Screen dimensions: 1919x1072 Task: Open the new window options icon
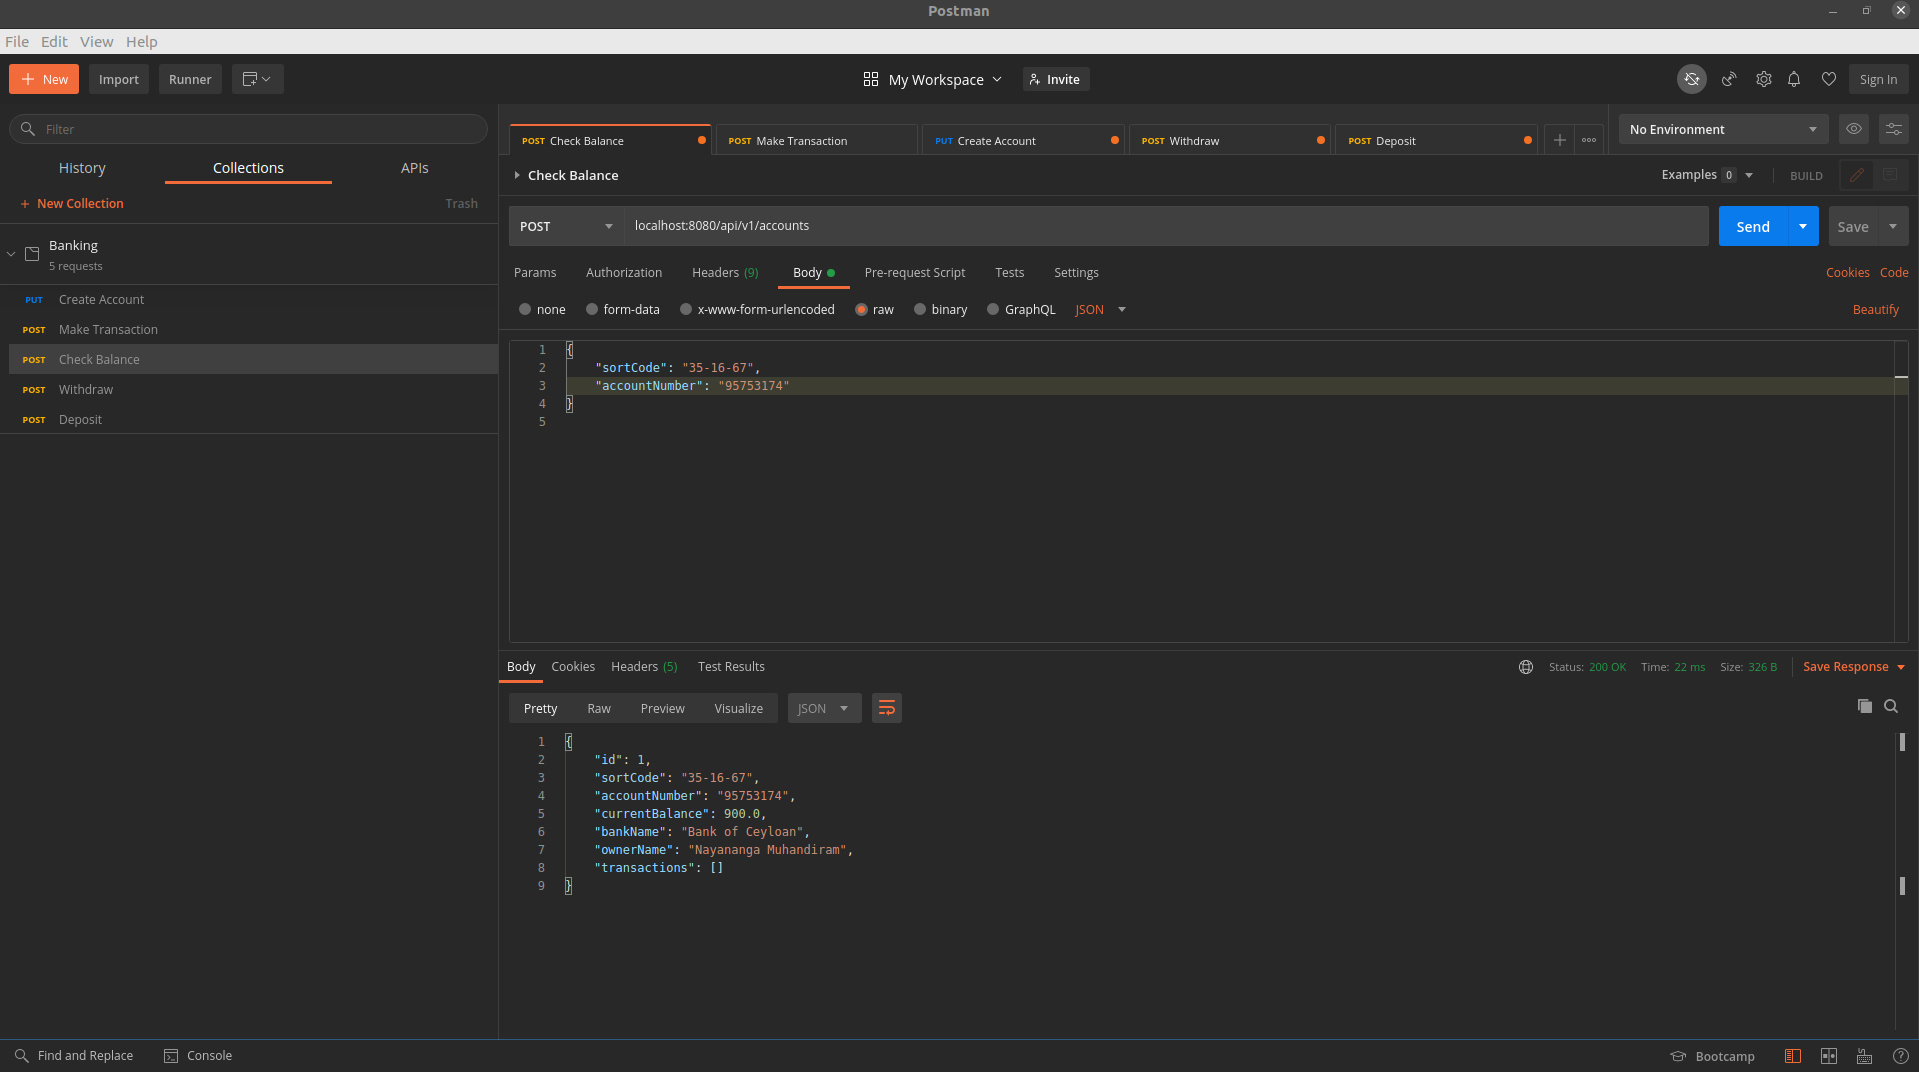[257, 79]
